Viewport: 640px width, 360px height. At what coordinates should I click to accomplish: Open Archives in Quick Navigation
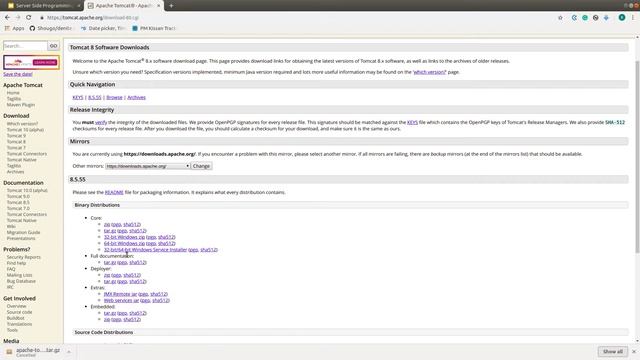point(136,98)
